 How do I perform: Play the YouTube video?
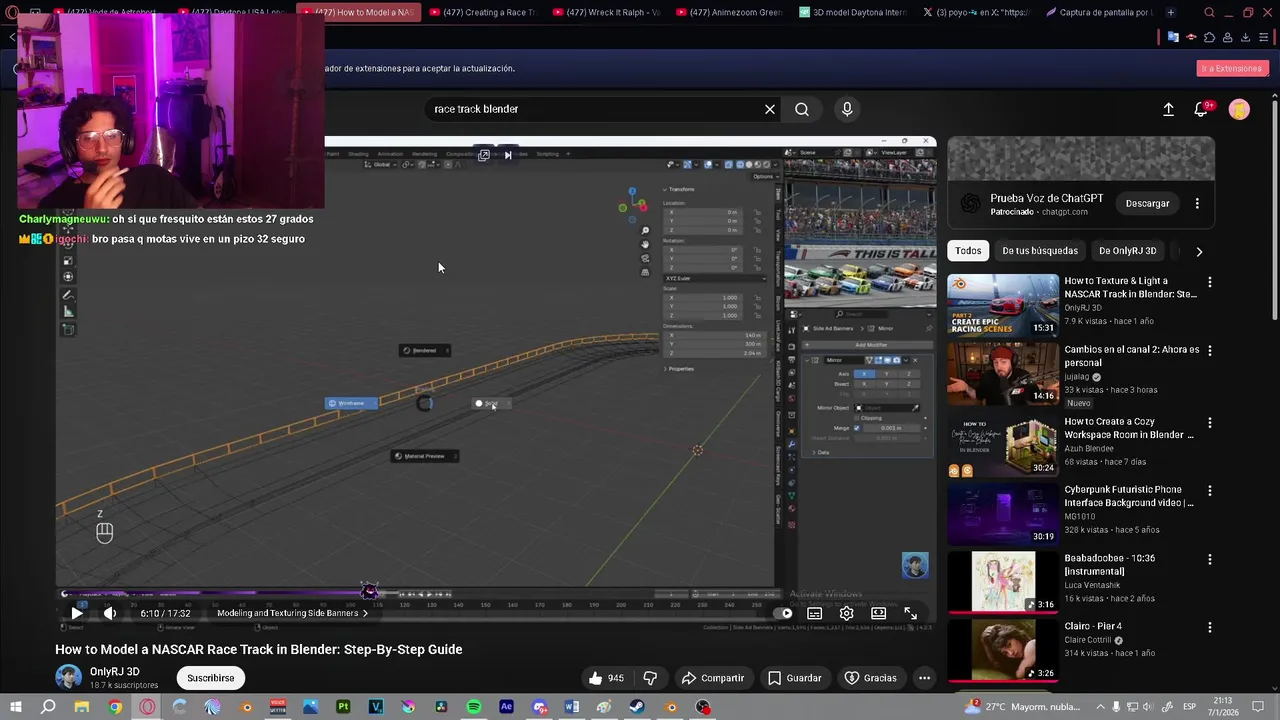point(77,613)
